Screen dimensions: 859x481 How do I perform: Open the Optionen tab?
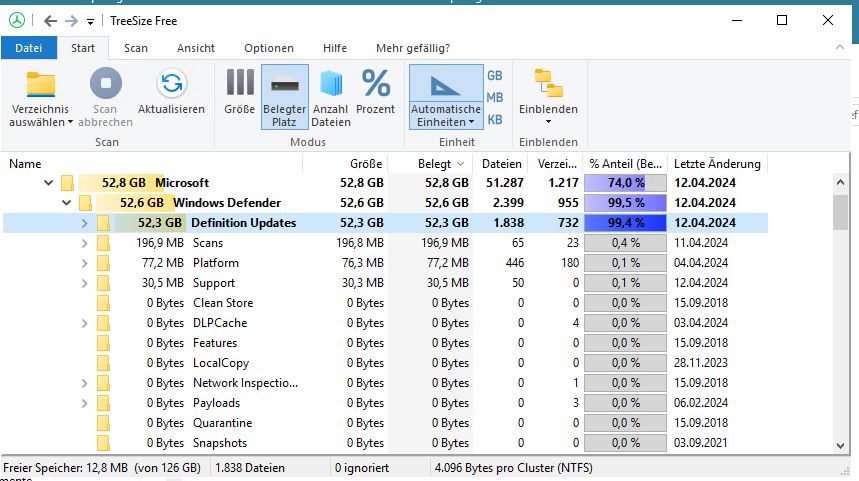(269, 48)
